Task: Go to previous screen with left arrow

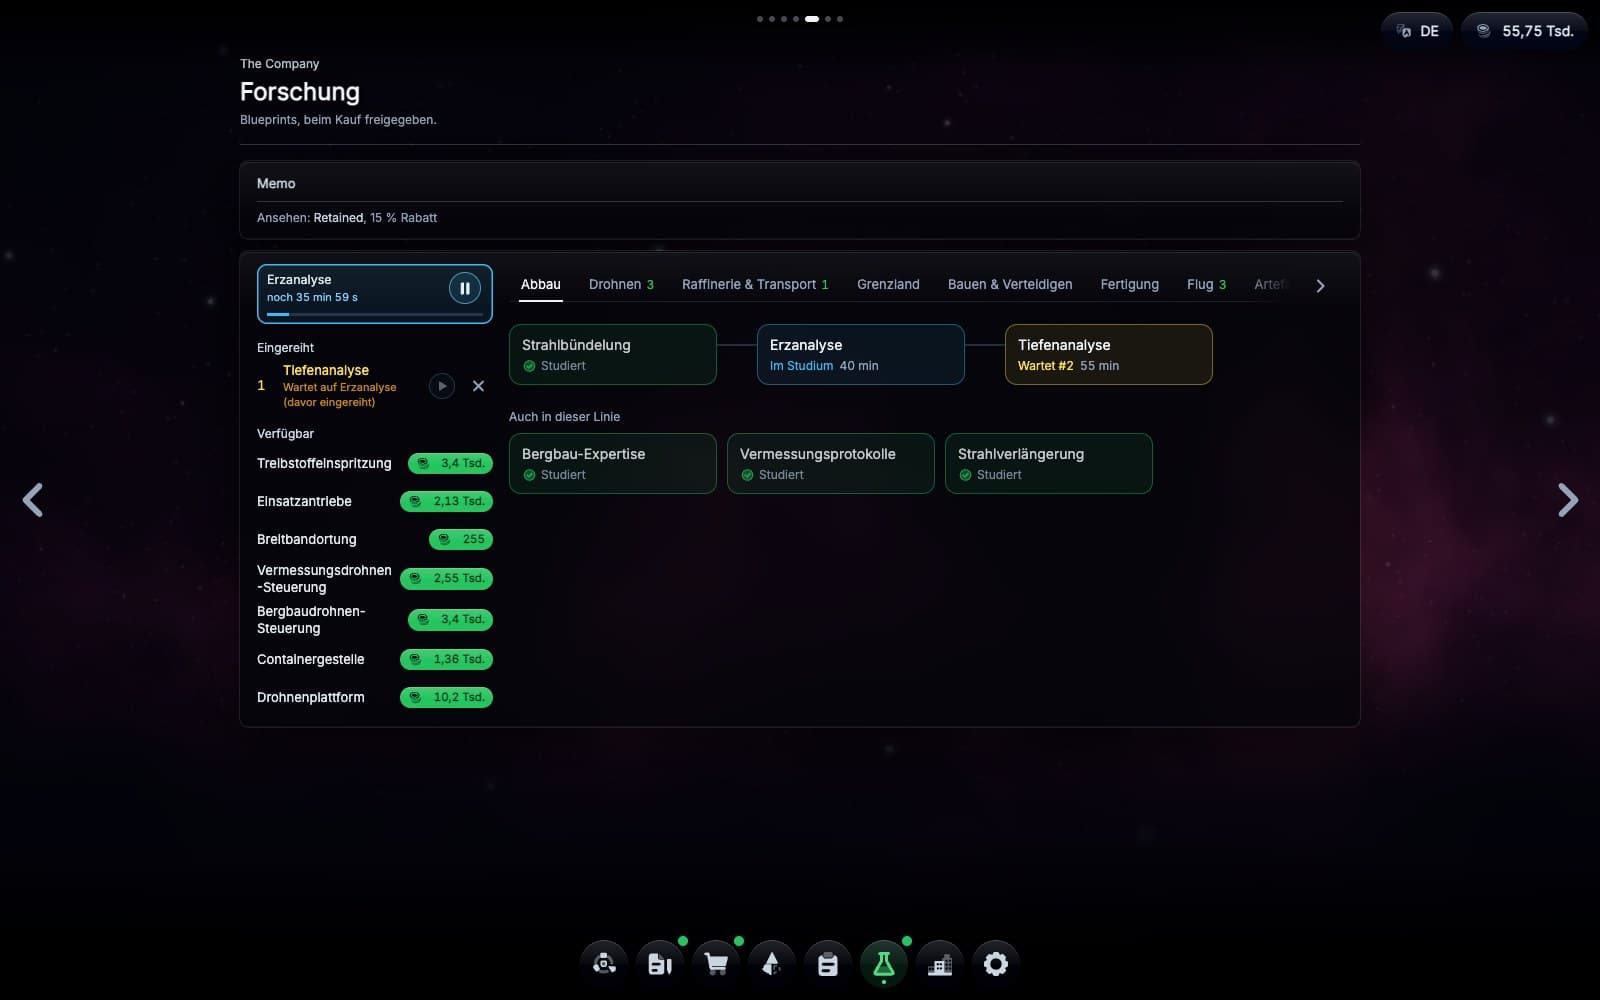Action: tap(33, 500)
